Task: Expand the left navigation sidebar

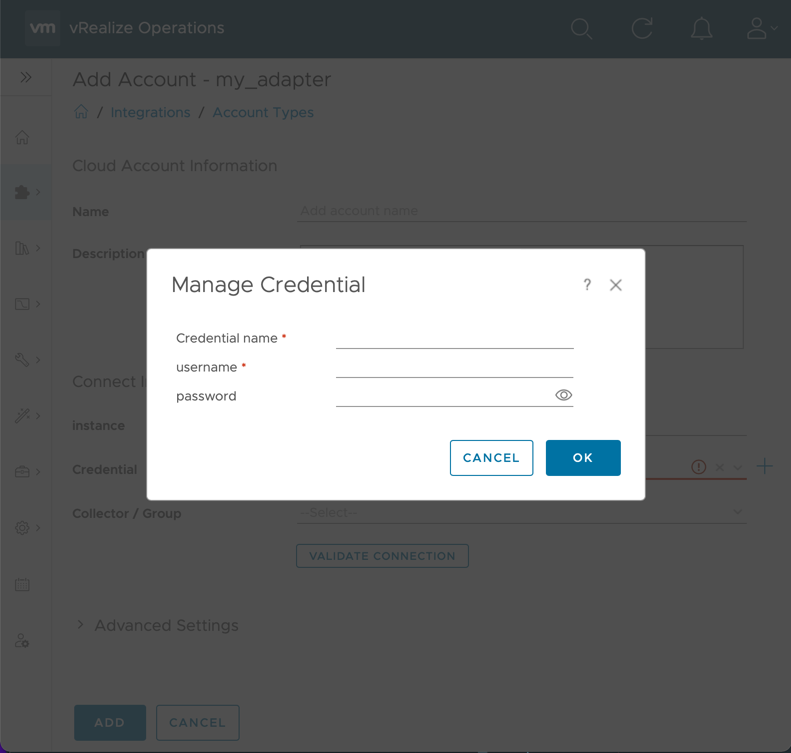Action: click(26, 77)
